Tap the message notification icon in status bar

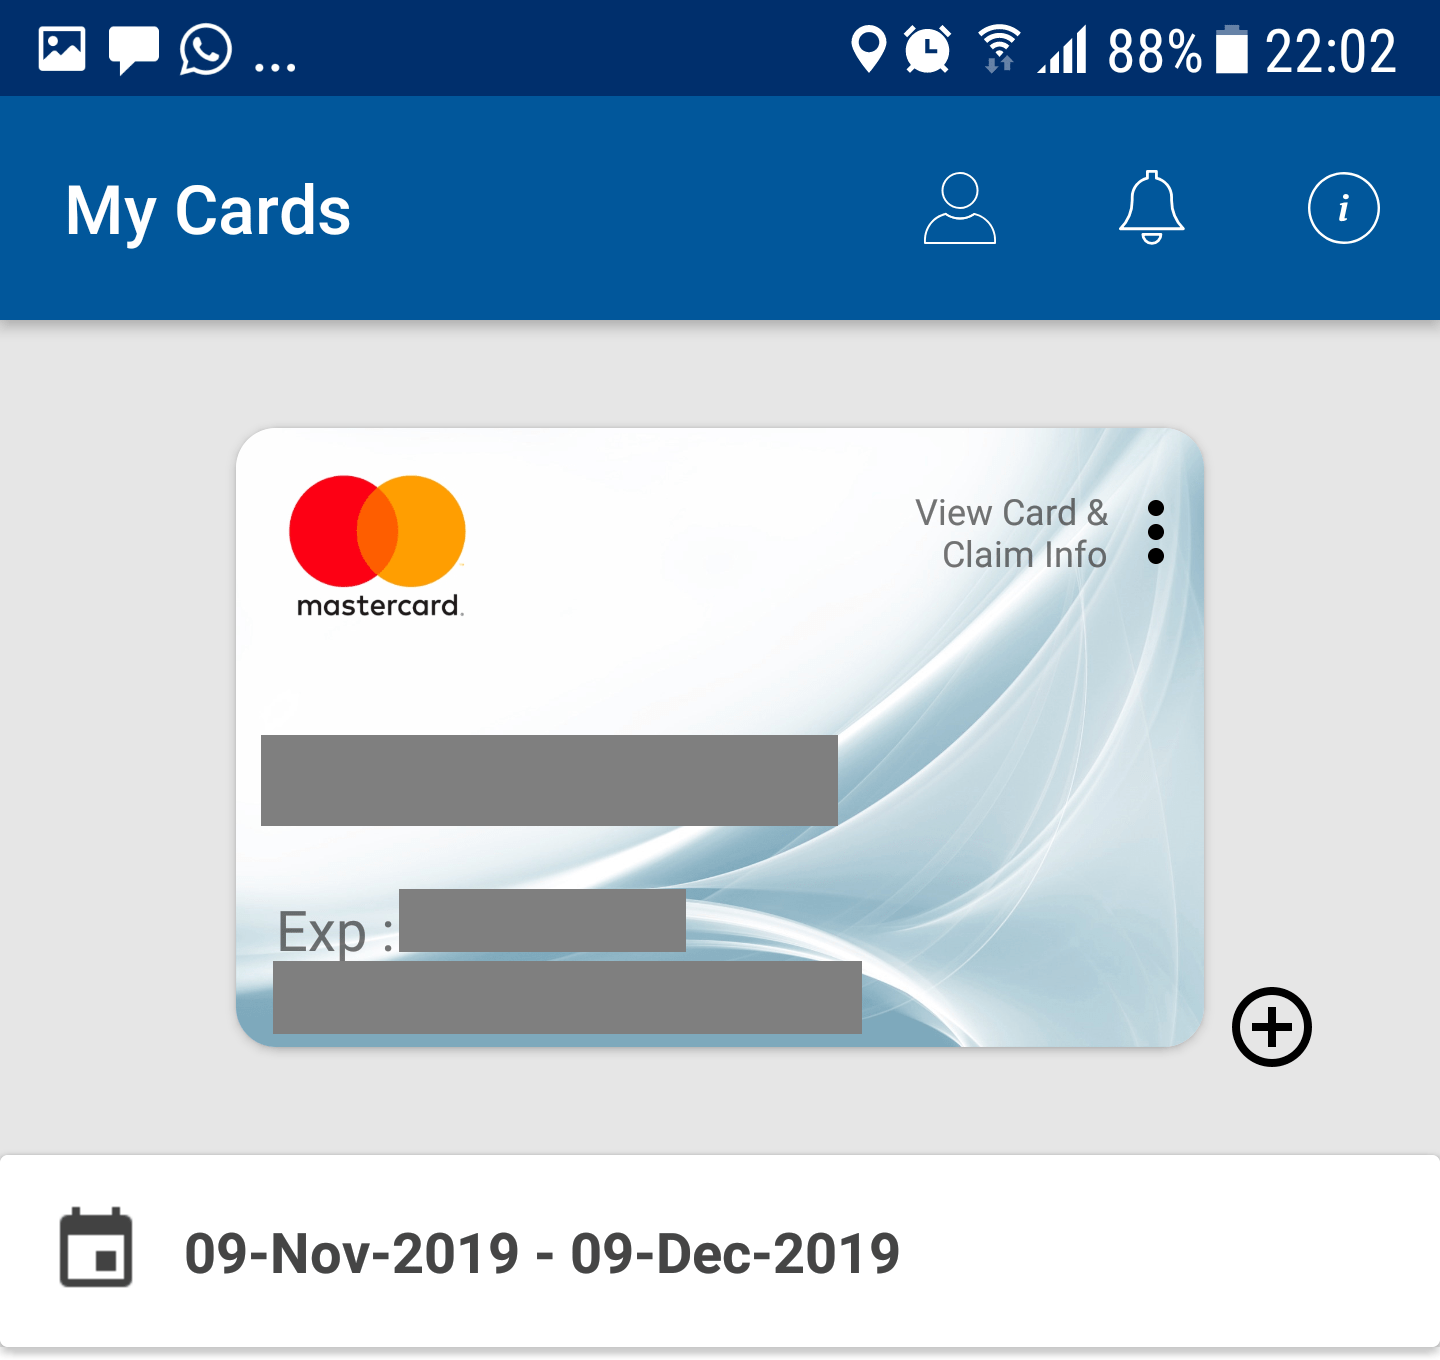pyautogui.click(x=134, y=50)
